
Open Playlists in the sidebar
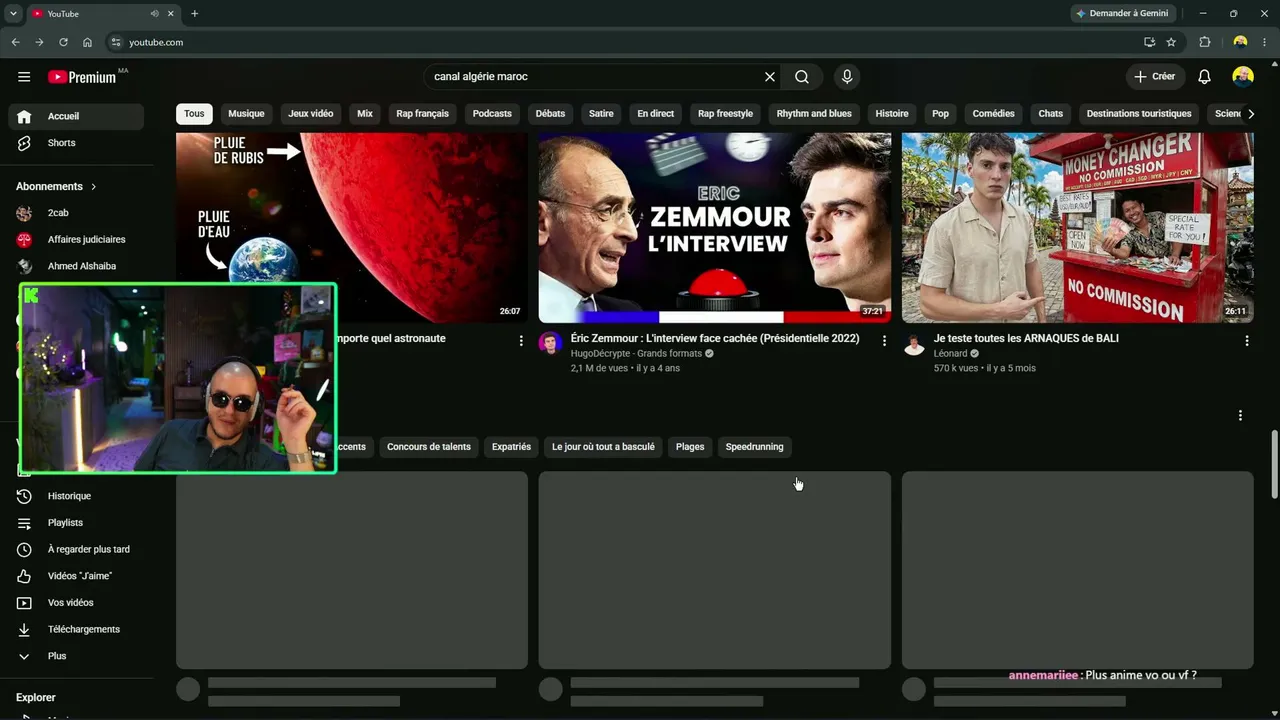[76, 523]
